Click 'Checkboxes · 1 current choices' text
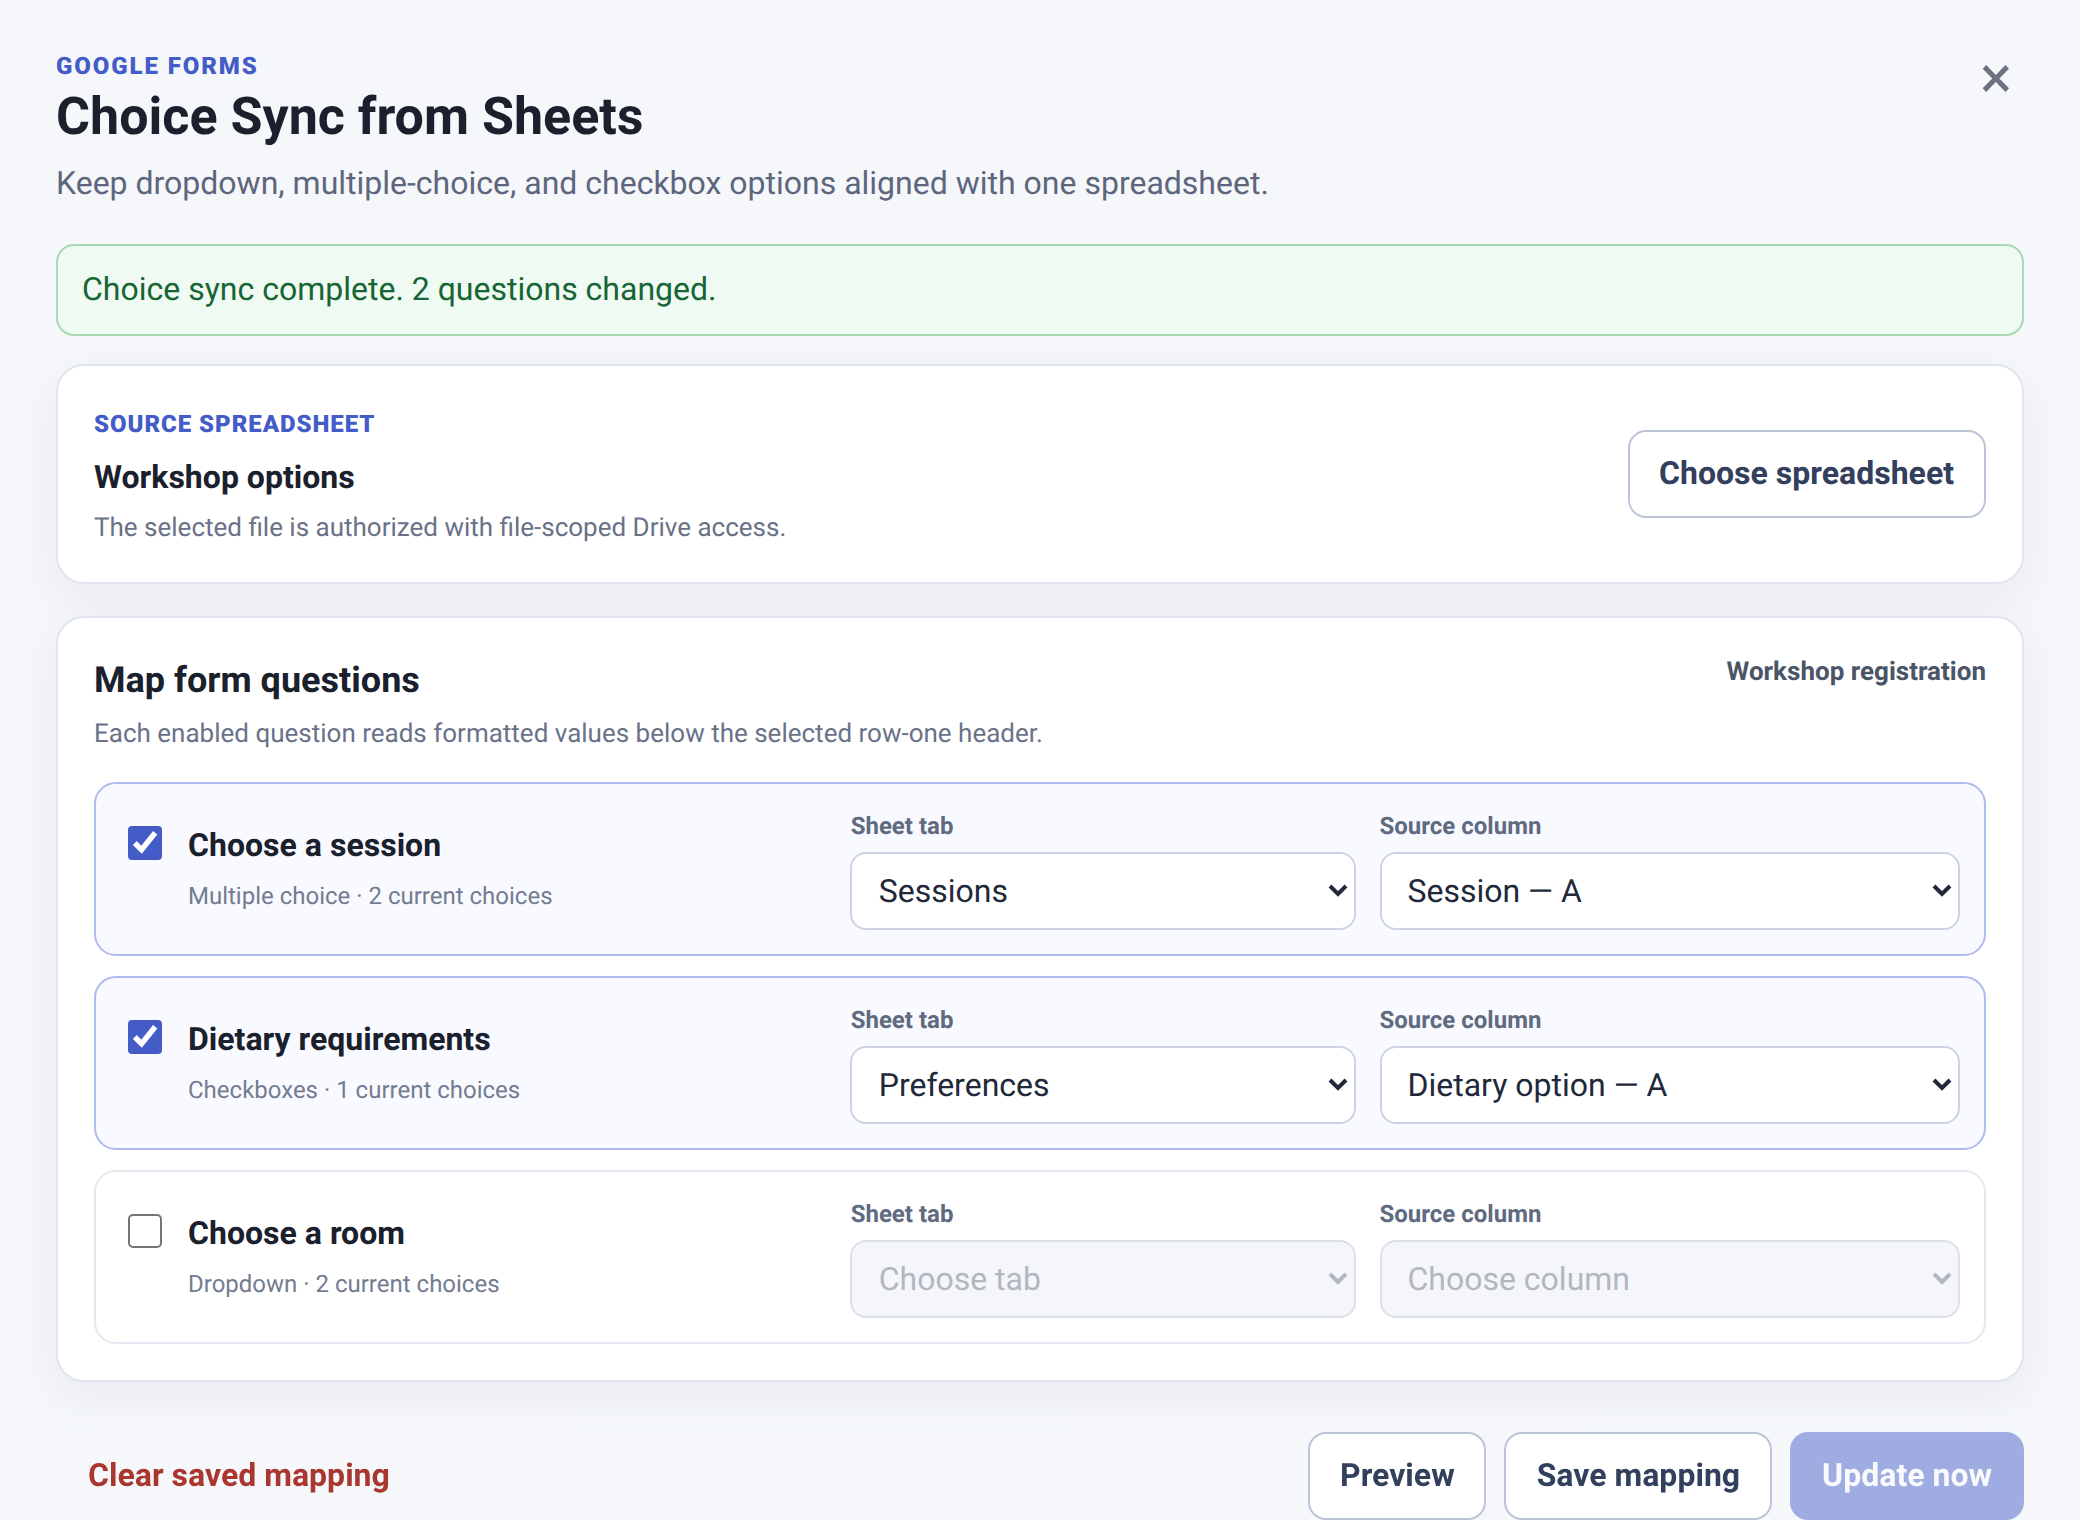The width and height of the screenshot is (2080, 1520). point(354,1090)
